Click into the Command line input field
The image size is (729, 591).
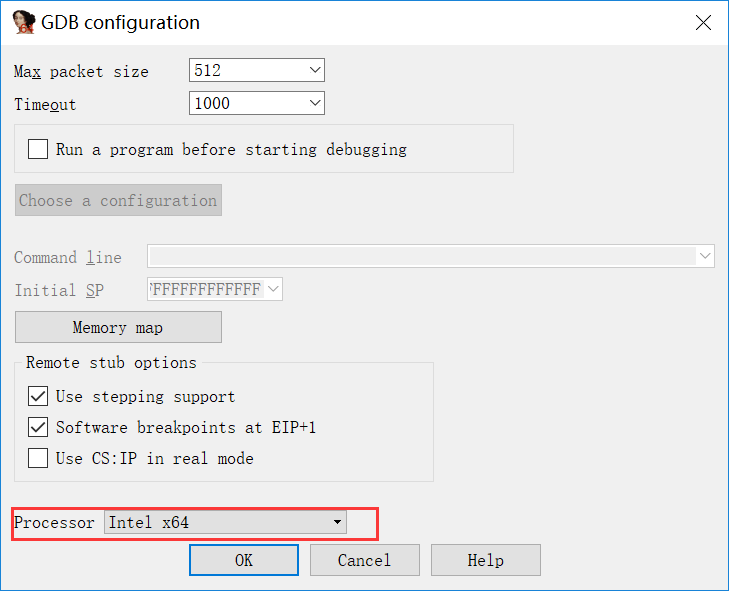point(422,257)
